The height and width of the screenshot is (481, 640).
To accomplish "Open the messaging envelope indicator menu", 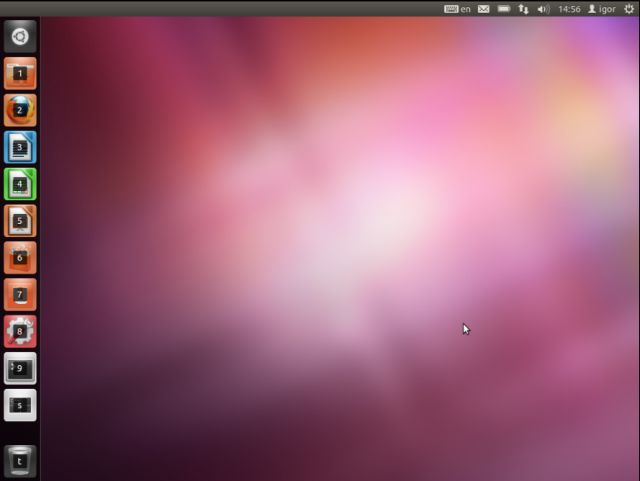I will pyautogui.click(x=484, y=9).
